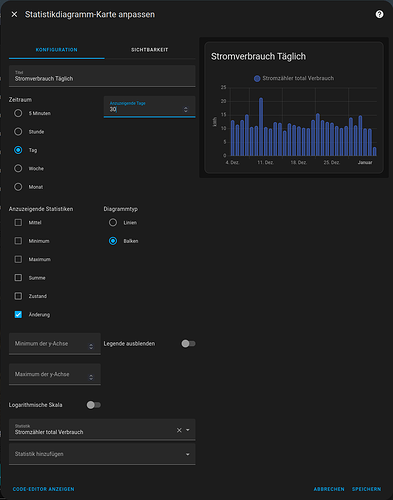Click the Januar axis label
This screenshot has width=393, height=500.
[x=365, y=163]
